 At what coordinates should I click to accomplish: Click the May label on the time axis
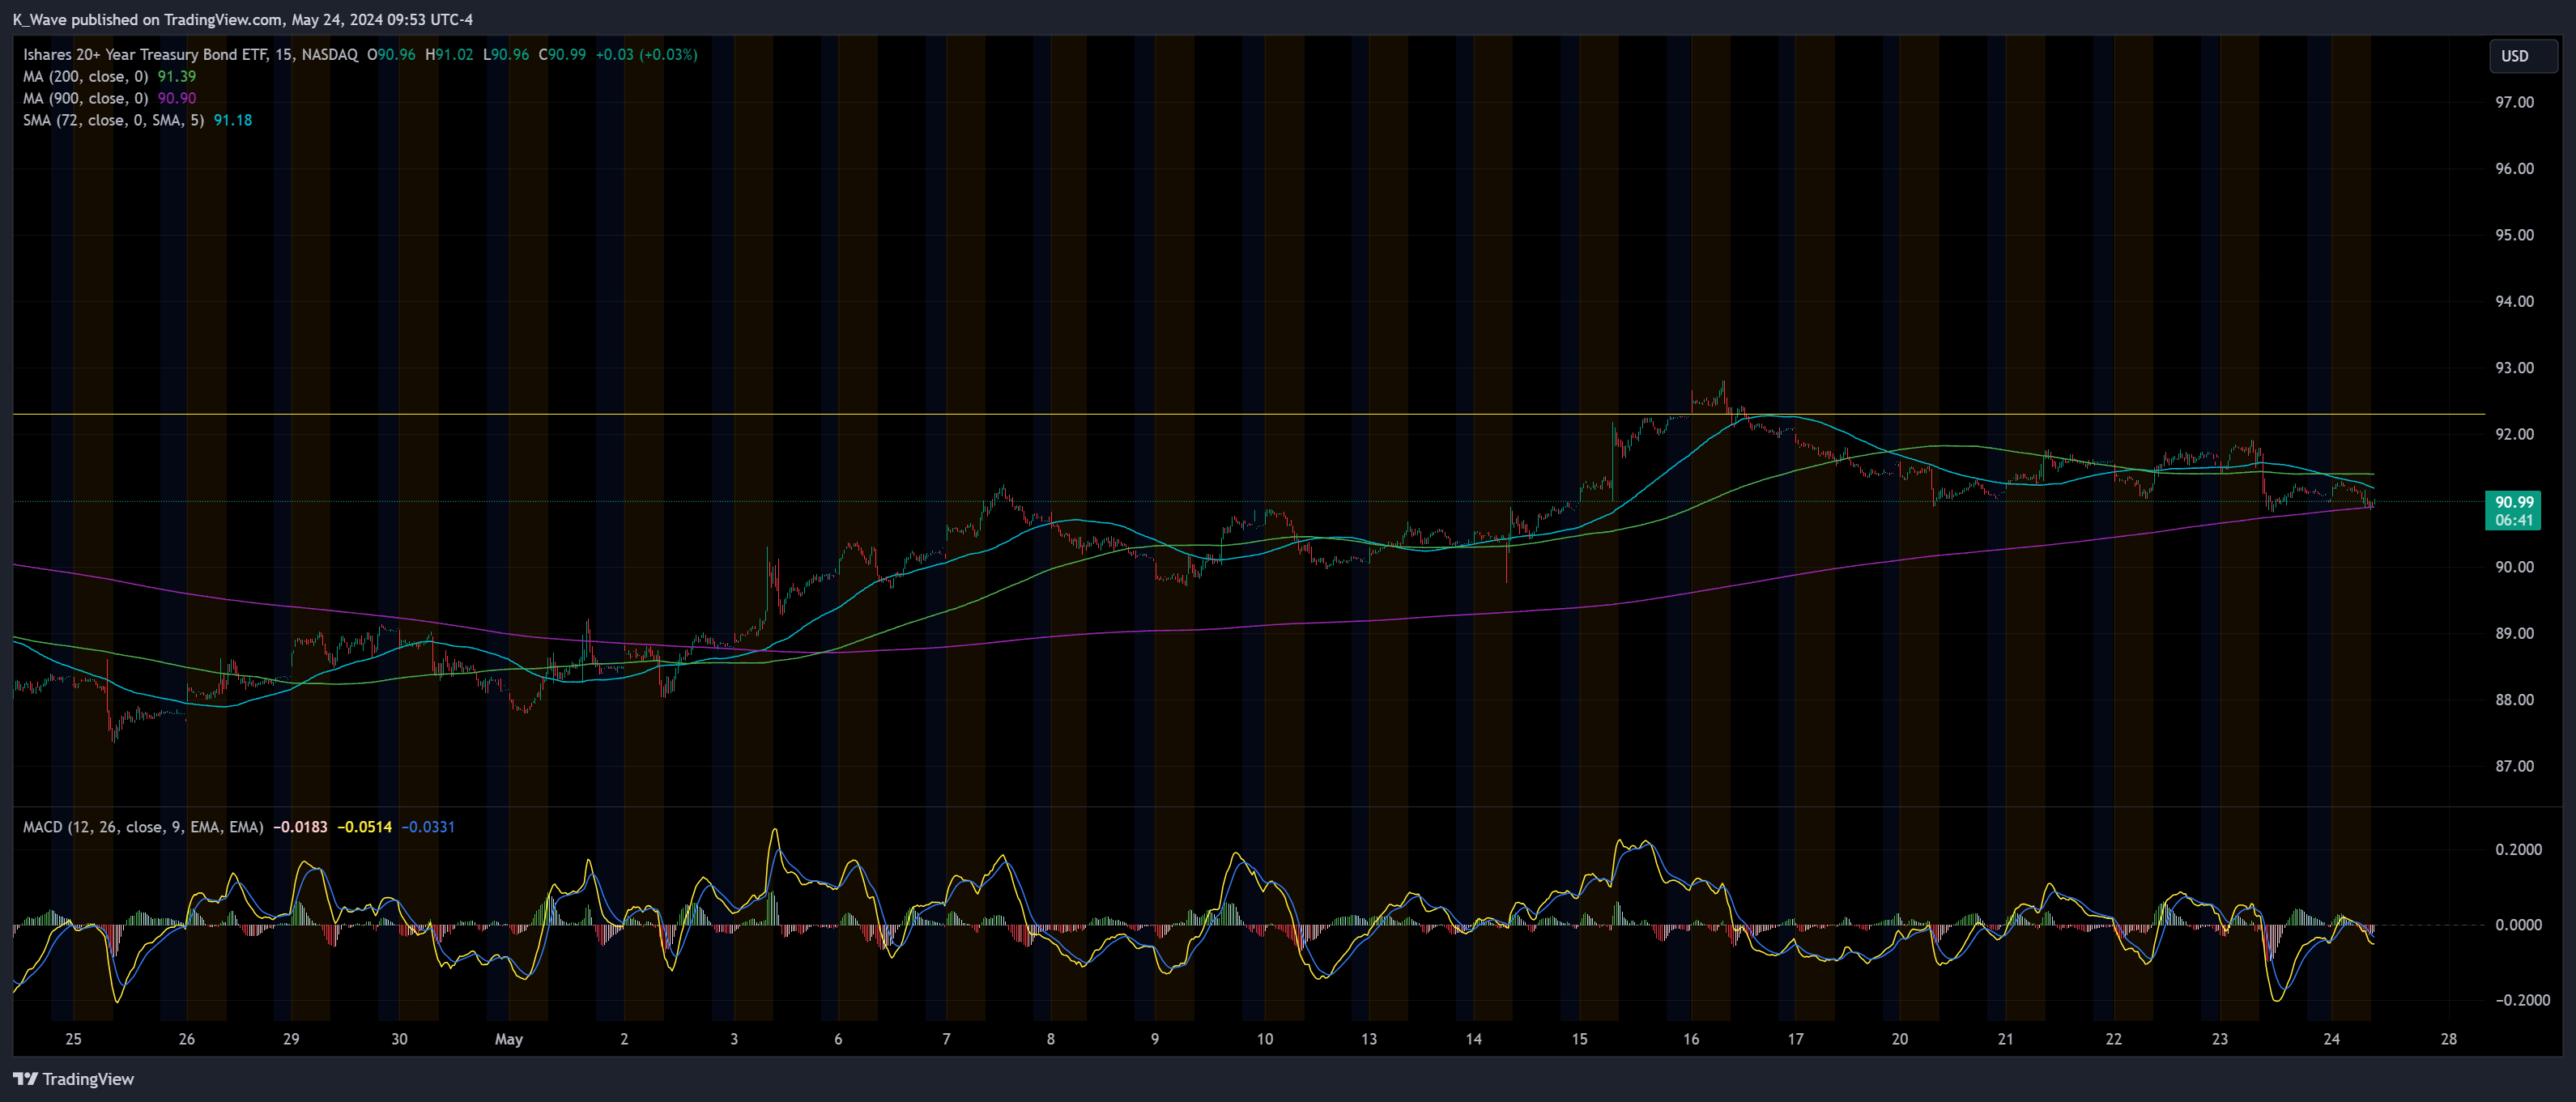click(x=509, y=1038)
